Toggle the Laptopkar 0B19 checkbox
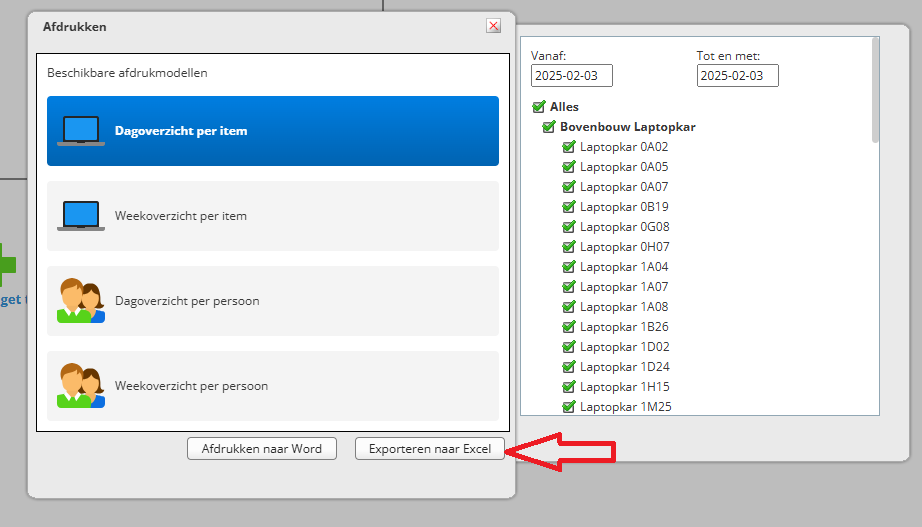This screenshot has width=922, height=527. click(x=569, y=207)
